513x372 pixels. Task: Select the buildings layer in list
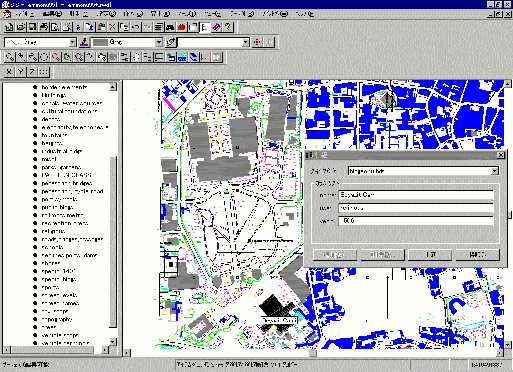[53, 95]
